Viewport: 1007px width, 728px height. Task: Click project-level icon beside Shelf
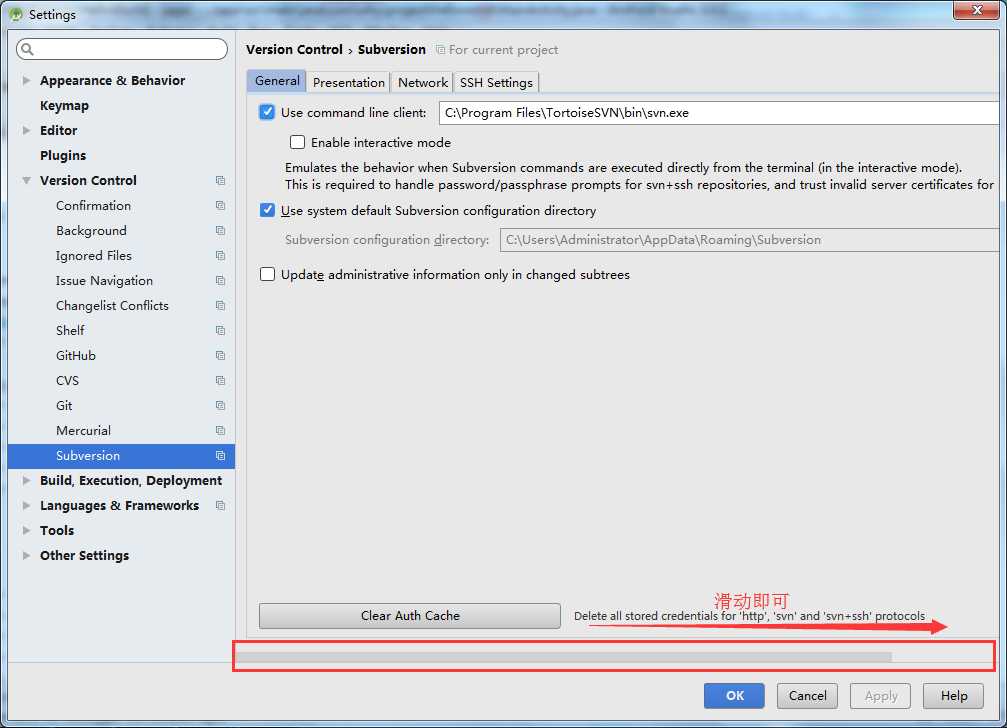pos(220,331)
